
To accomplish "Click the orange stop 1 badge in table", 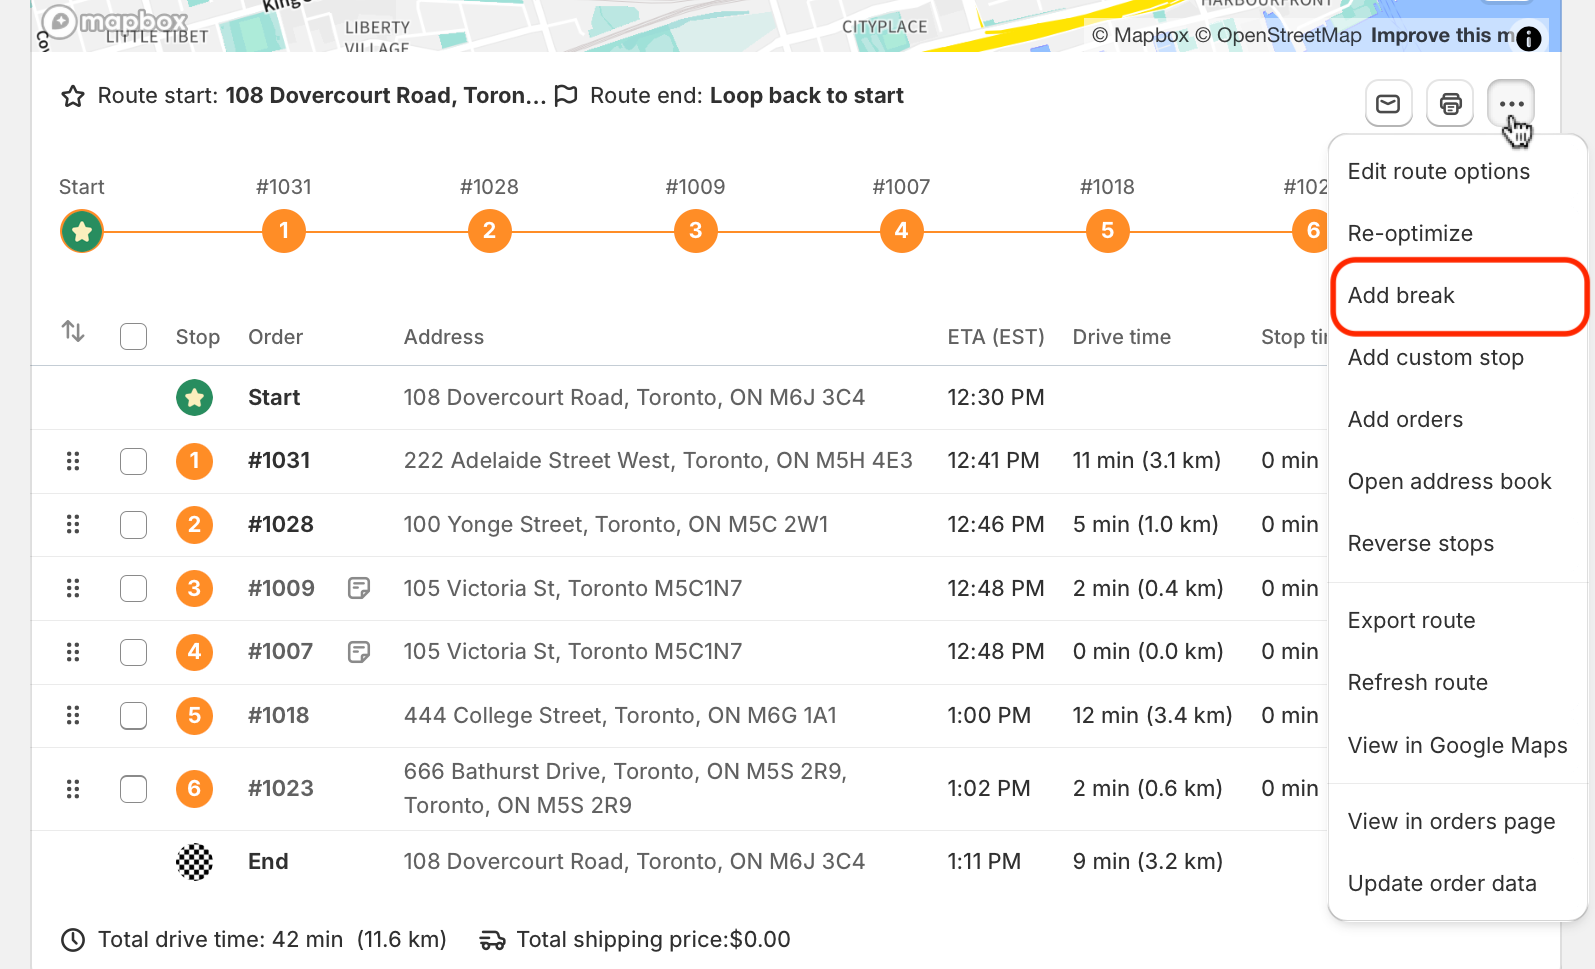I will click(x=195, y=461).
